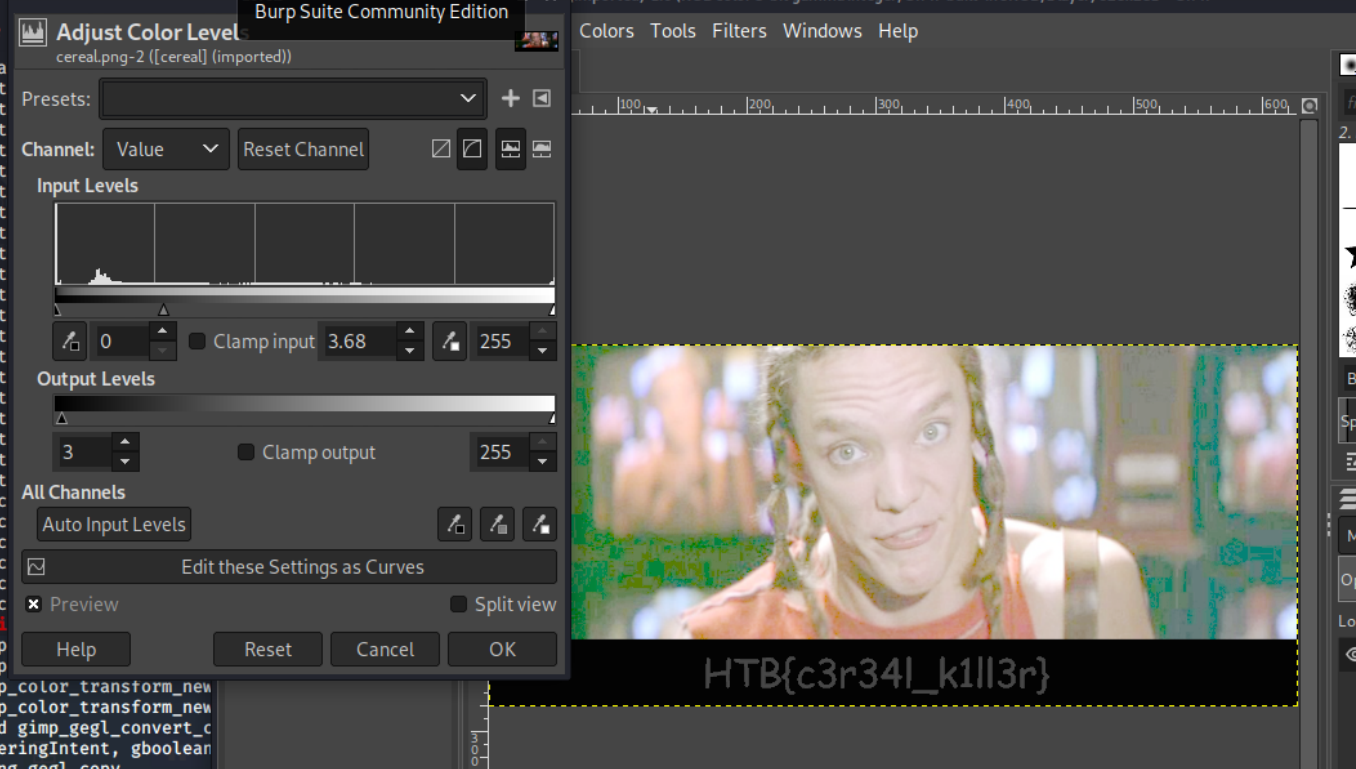Pick black point for all channels
This screenshot has height=769, width=1356.
(454, 524)
